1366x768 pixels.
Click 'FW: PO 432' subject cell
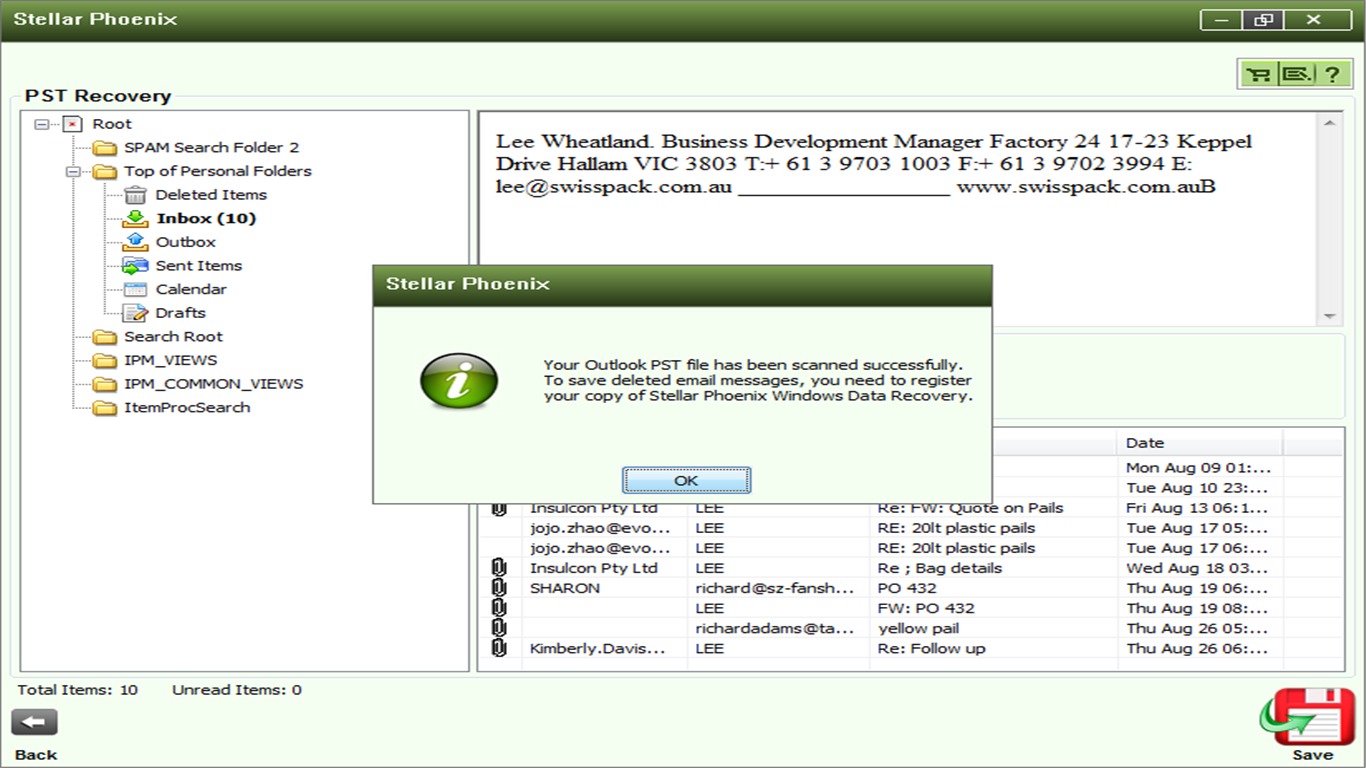926,608
